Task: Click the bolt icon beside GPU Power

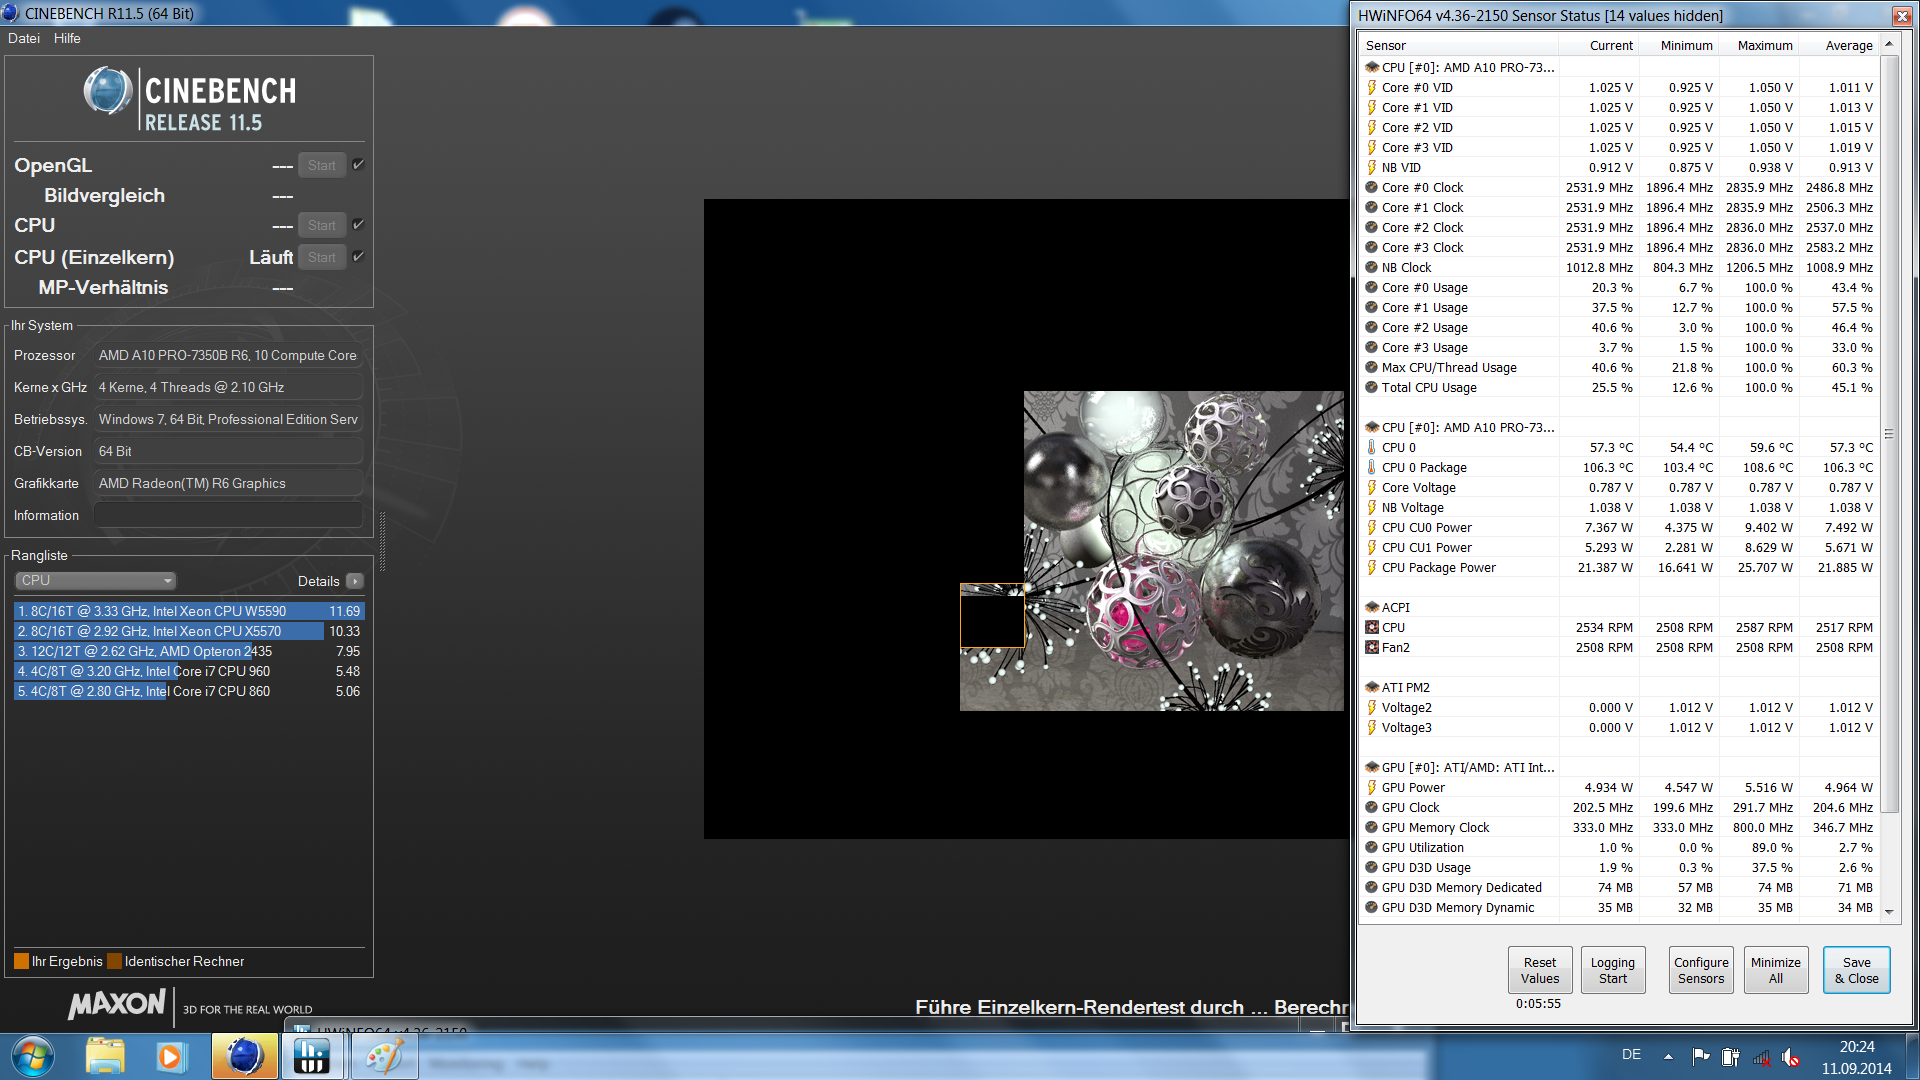Action: pyautogui.click(x=1372, y=788)
